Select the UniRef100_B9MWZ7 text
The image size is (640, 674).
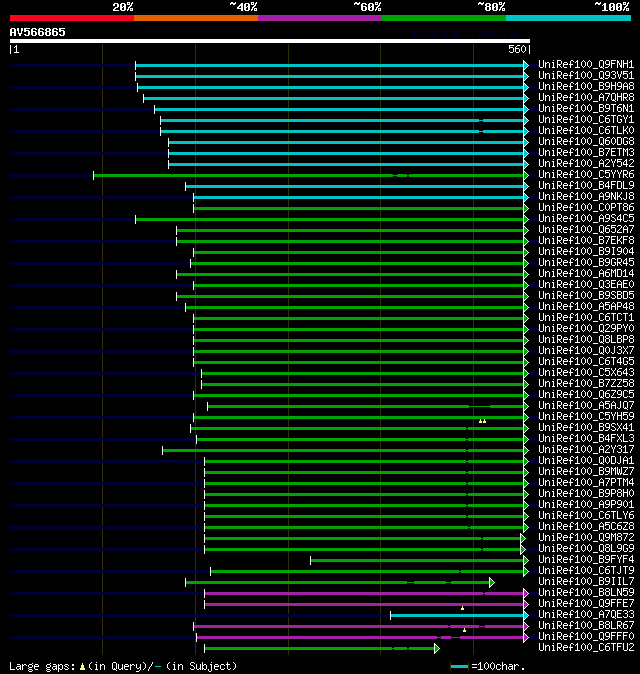coord(586,472)
